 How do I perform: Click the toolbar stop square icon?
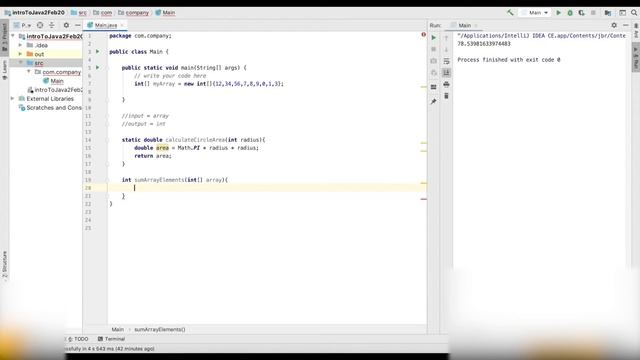click(593, 13)
